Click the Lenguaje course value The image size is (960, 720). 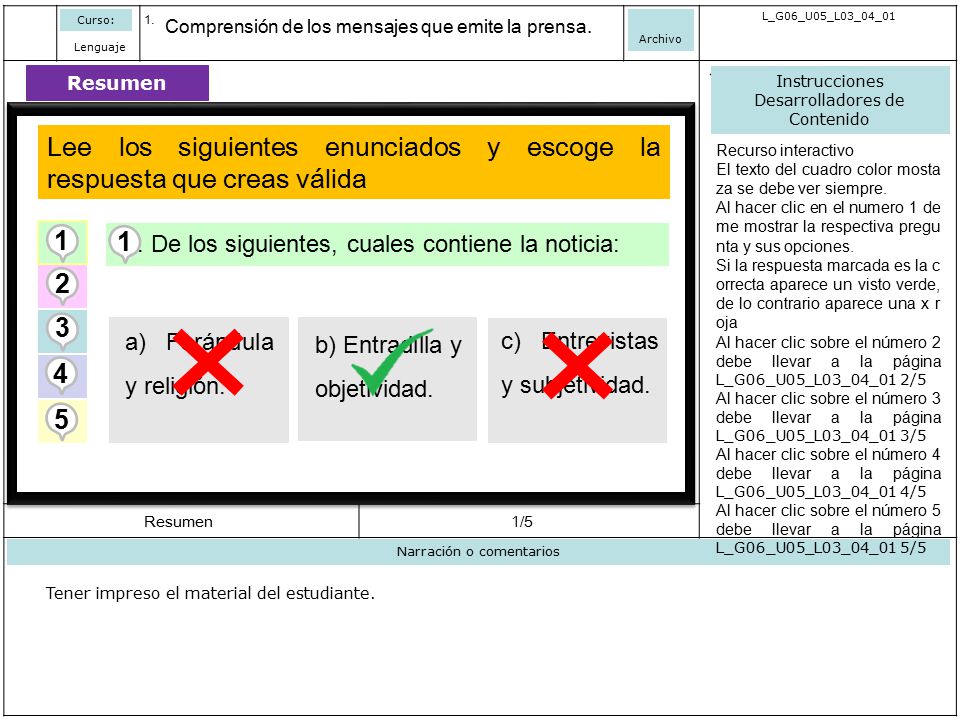click(x=100, y=47)
